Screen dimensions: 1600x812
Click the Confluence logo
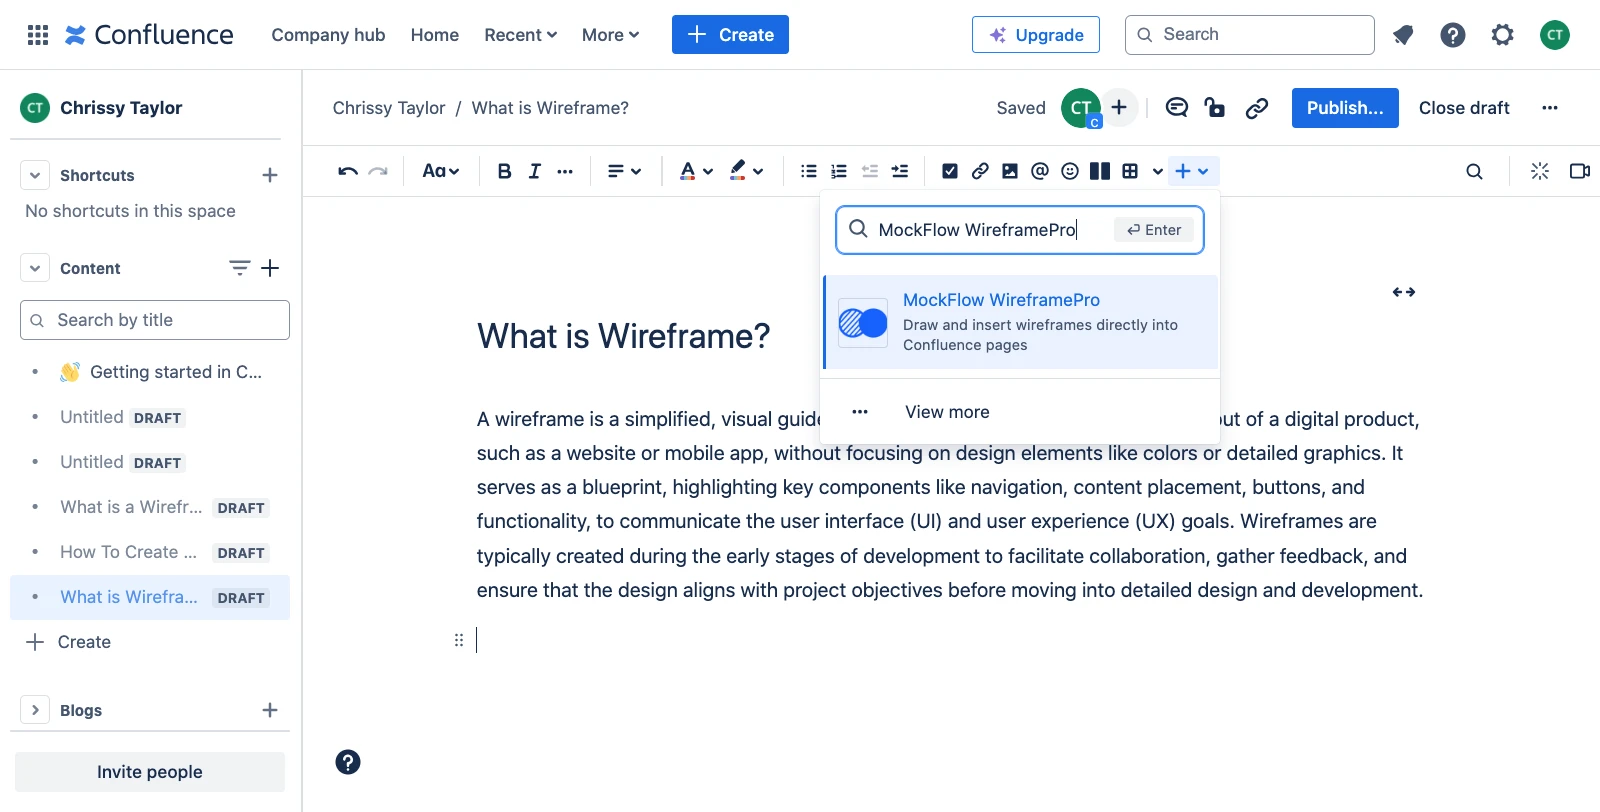click(x=149, y=35)
